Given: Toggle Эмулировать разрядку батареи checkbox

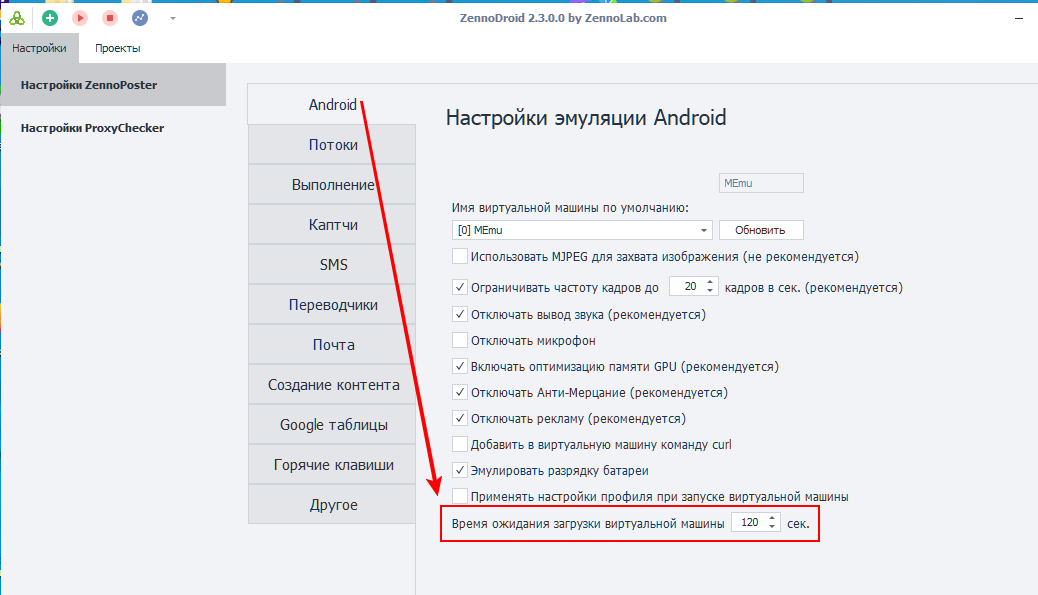Looking at the screenshot, I should click(x=459, y=470).
